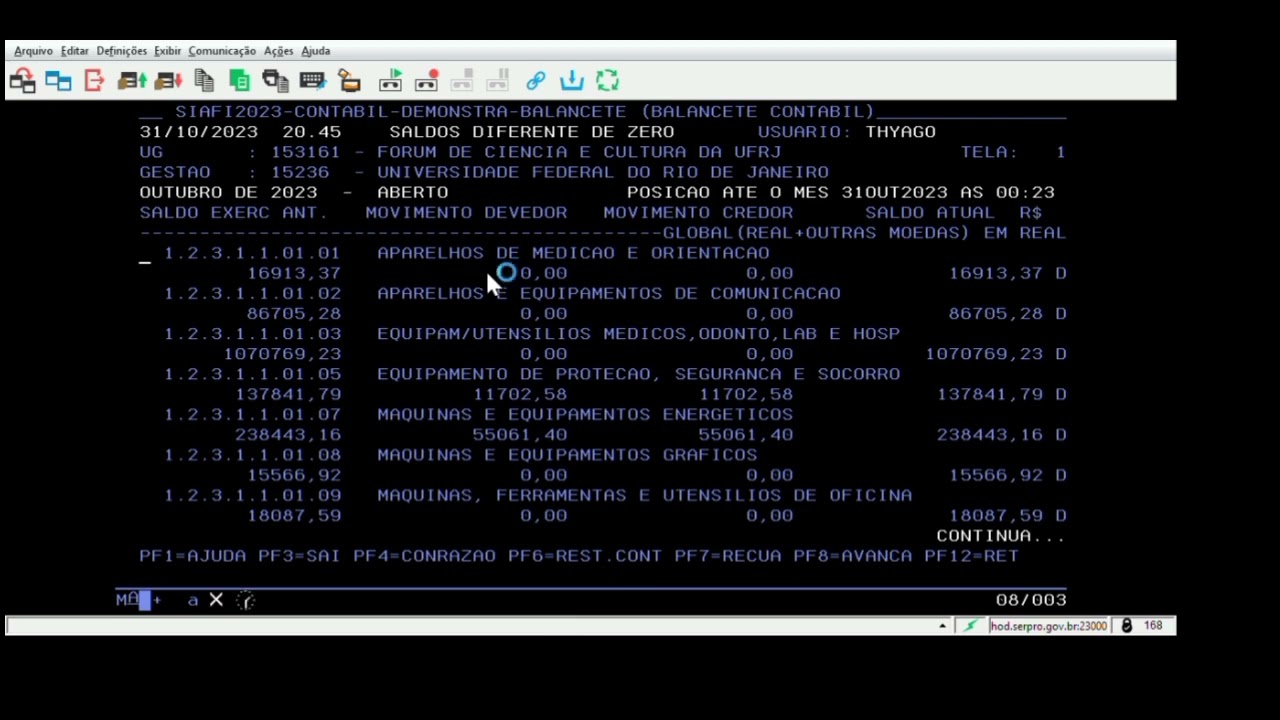
Task: Click the saldo atual value 18087,59 D
Action: 1008,516
